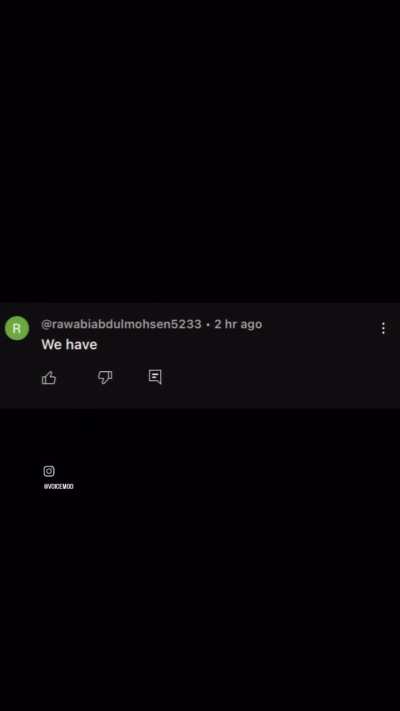The image size is (400, 711).
Task: Toggle the dislike on the "We have" comment
Action: click(x=105, y=377)
